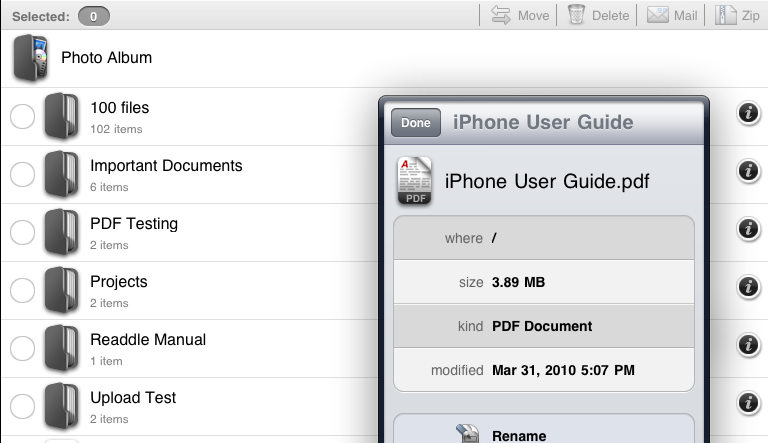Click the Readdle Manual folder name
This screenshot has width=771, height=443.
(148, 340)
